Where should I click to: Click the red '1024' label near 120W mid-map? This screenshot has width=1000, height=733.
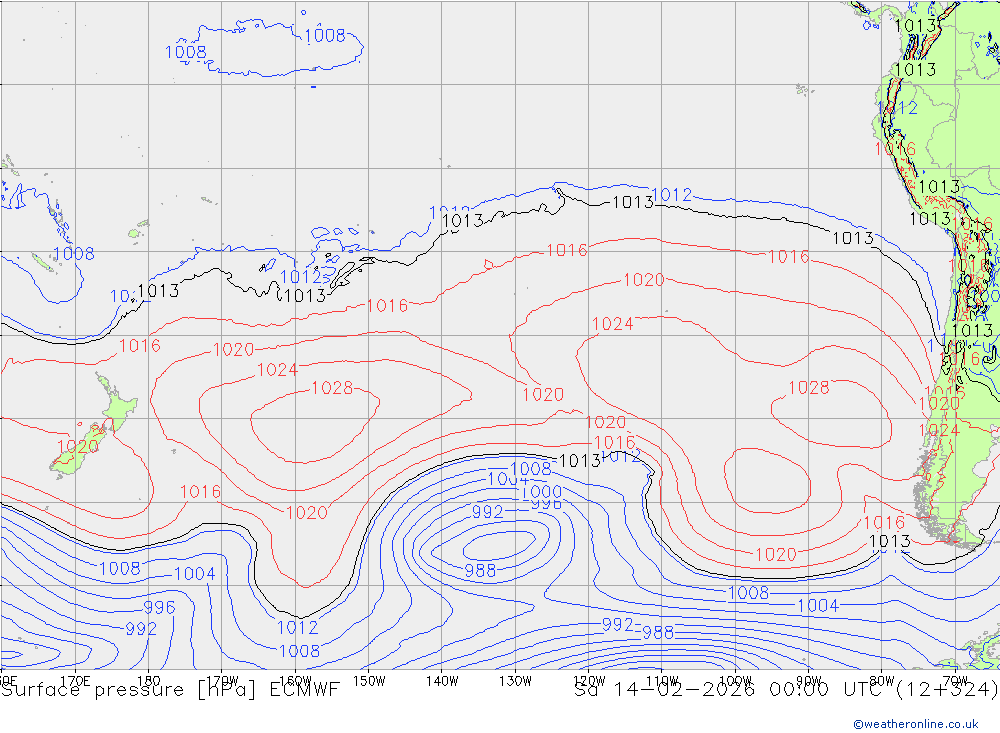tap(613, 324)
